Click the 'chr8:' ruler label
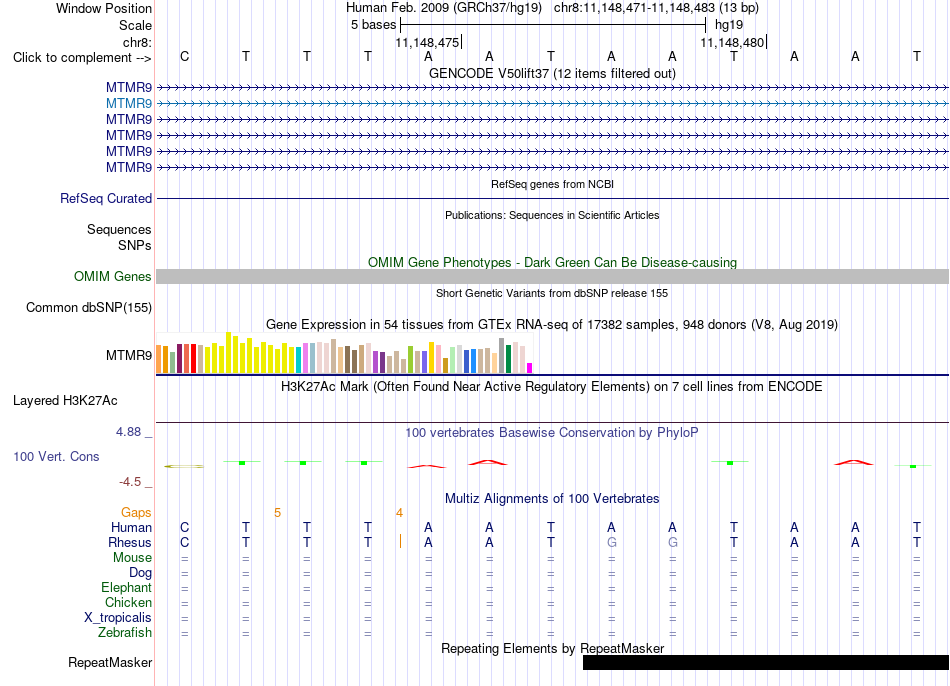The width and height of the screenshot is (950, 686). (137, 43)
